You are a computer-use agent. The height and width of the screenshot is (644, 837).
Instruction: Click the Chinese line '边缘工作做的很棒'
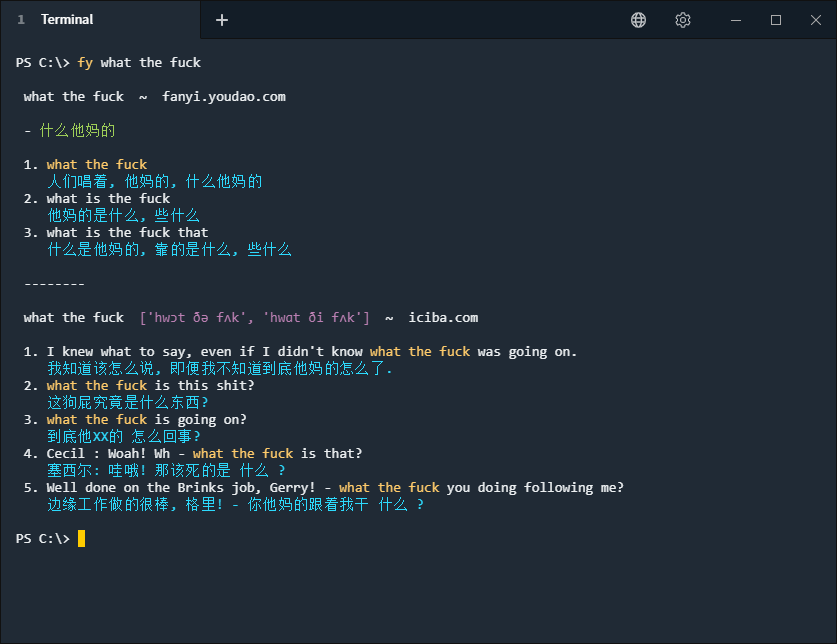235,505
